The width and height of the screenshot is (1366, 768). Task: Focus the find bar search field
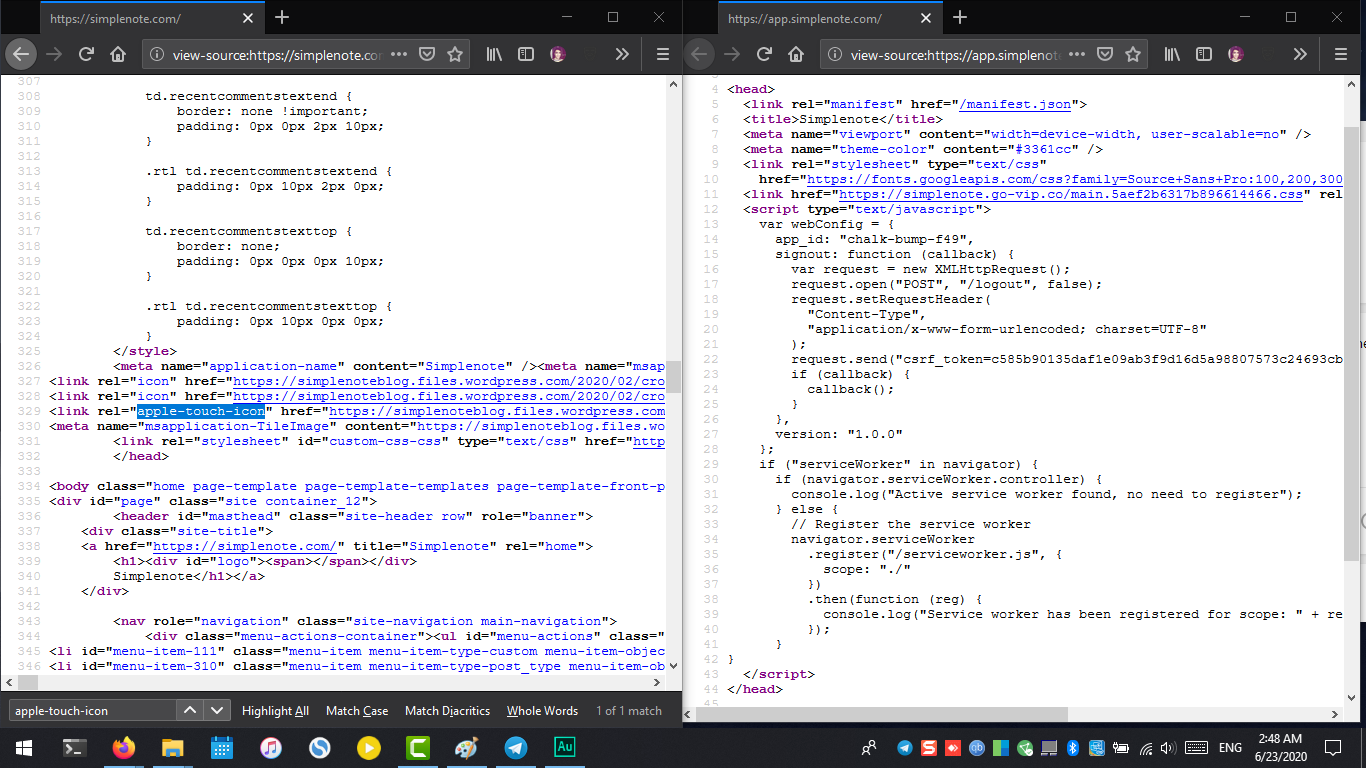tap(90, 711)
